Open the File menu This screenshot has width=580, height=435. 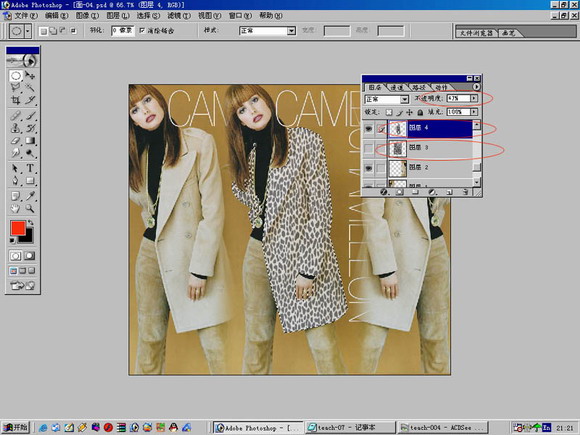[26, 16]
